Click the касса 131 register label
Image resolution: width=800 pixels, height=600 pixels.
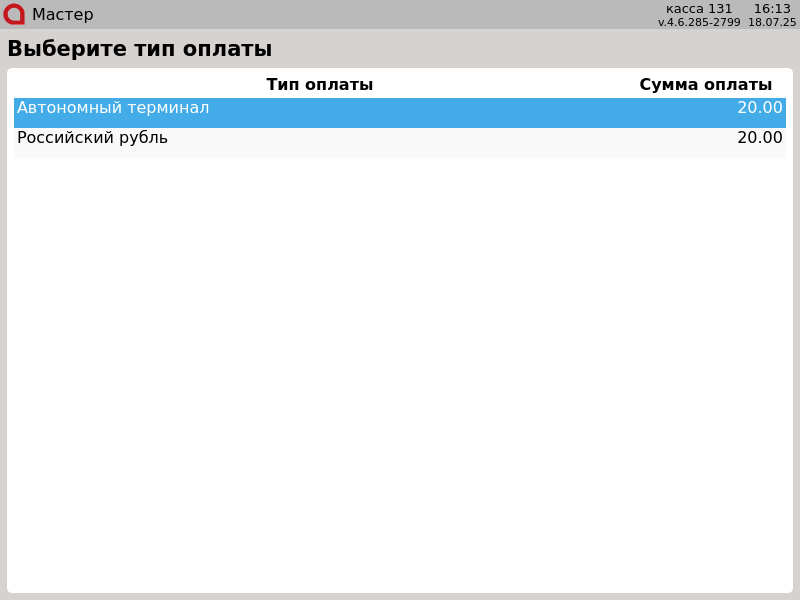pos(699,9)
